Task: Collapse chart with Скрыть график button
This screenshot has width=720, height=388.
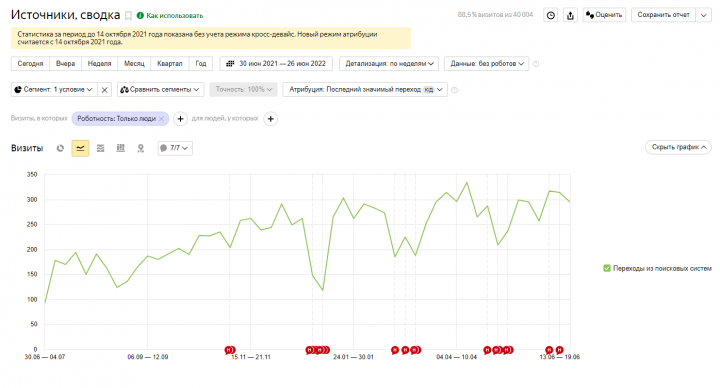Action: click(678, 147)
